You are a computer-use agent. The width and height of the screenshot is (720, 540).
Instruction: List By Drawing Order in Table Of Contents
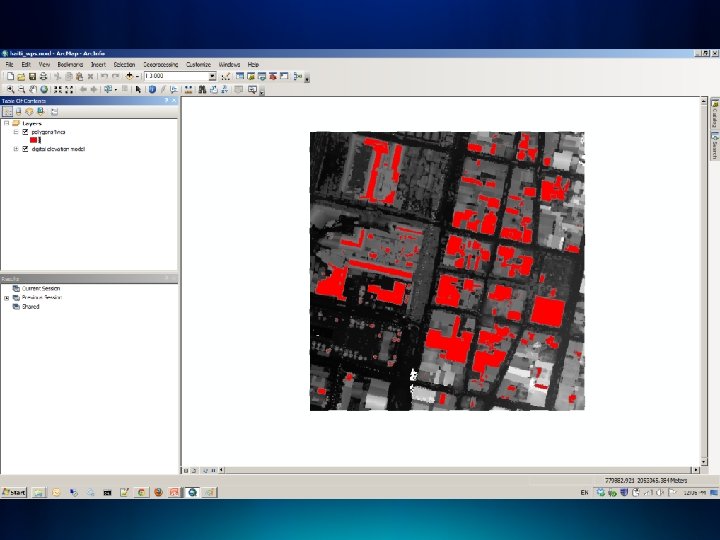[x=7, y=112]
